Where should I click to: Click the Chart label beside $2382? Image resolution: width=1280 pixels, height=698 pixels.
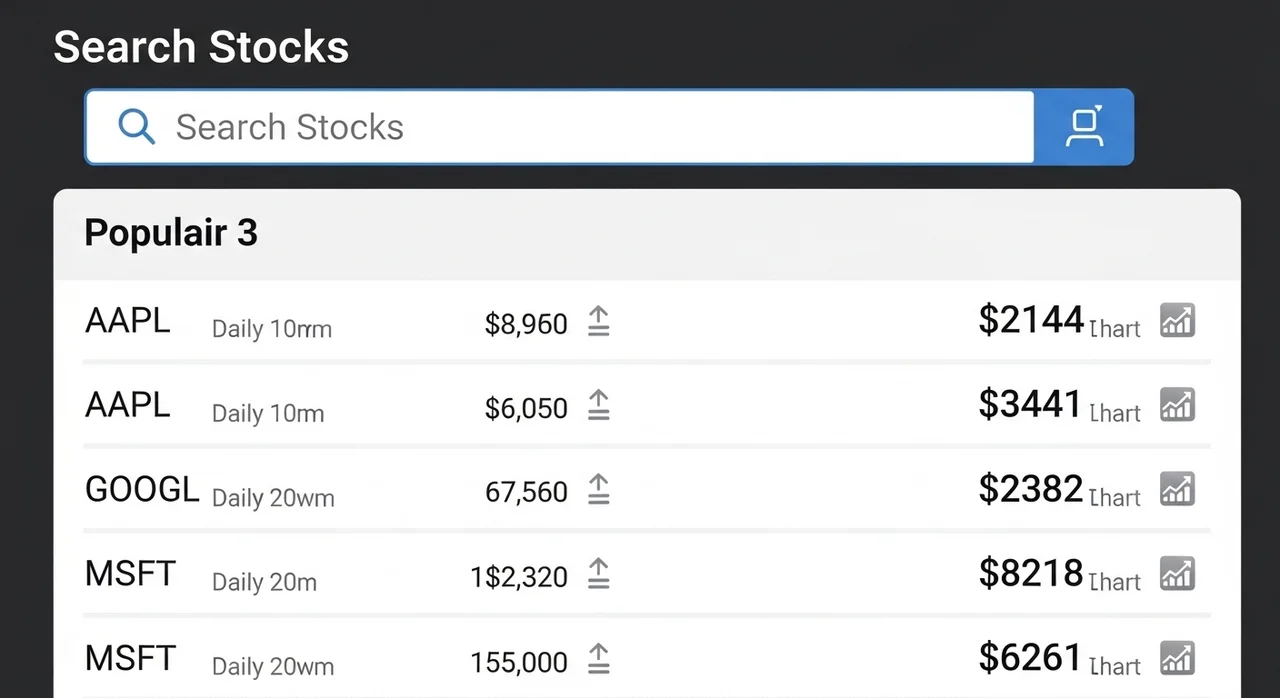click(x=1115, y=497)
